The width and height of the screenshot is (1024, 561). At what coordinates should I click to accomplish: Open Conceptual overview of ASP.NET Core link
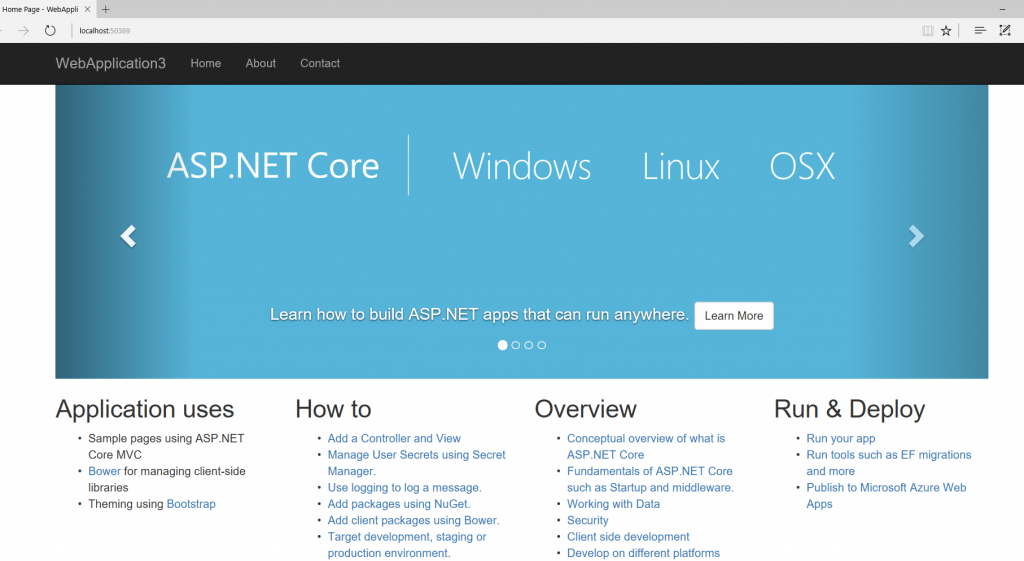click(646, 446)
